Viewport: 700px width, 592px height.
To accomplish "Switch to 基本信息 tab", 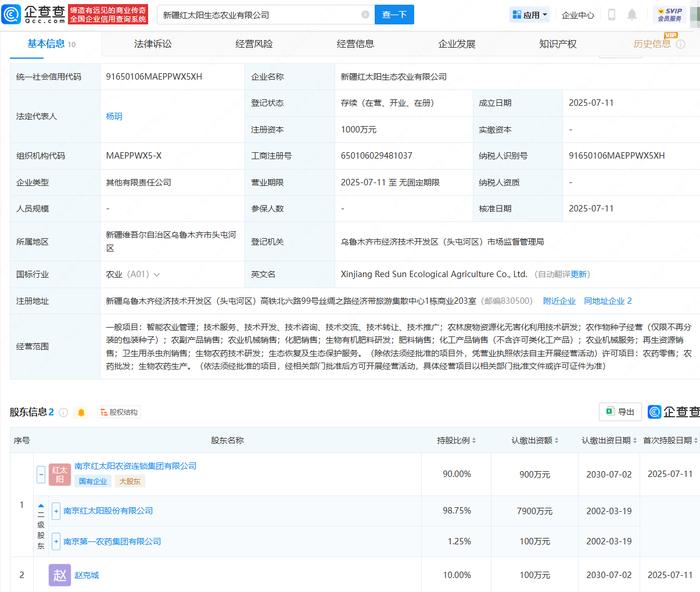I will click(51, 44).
